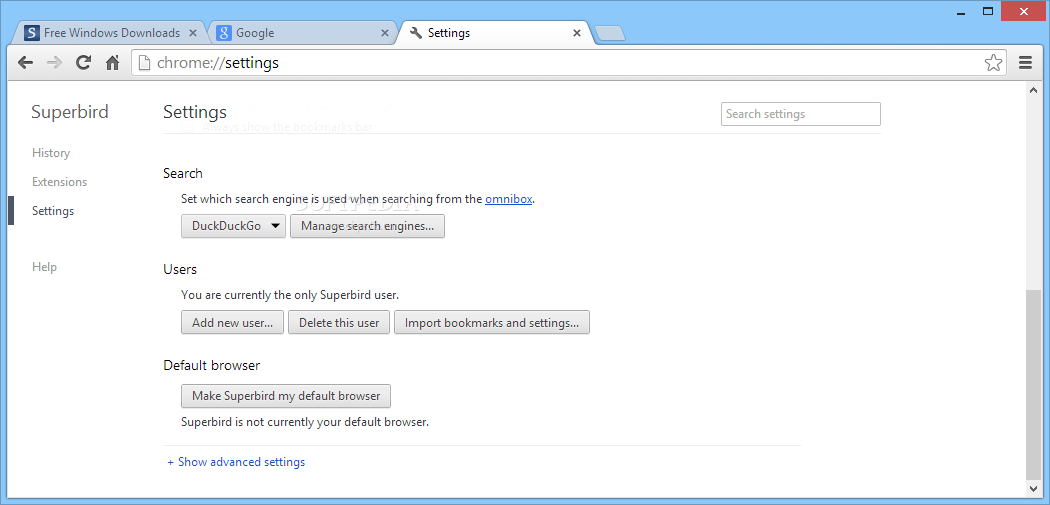Open the DuckDuckGo search engine dropdown

pos(234,226)
